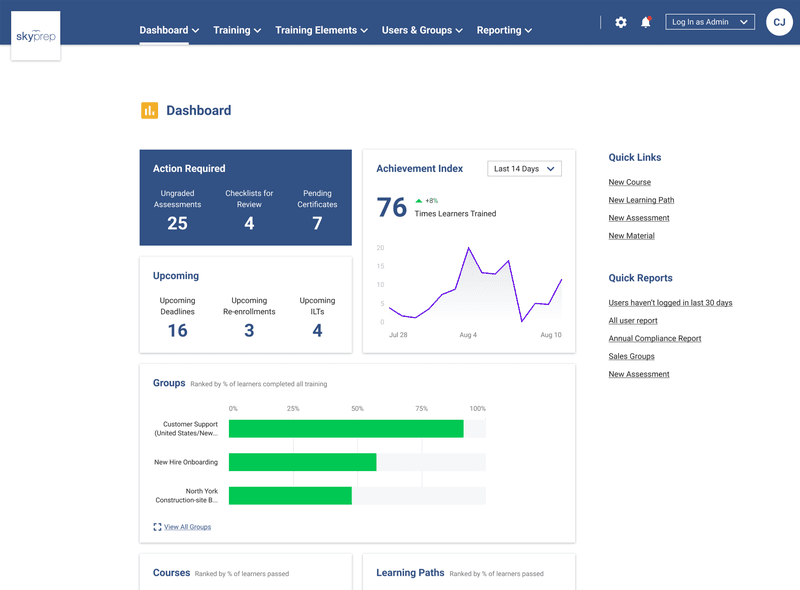Open the Last 14 Days dropdown
The image size is (800, 590).
point(523,168)
